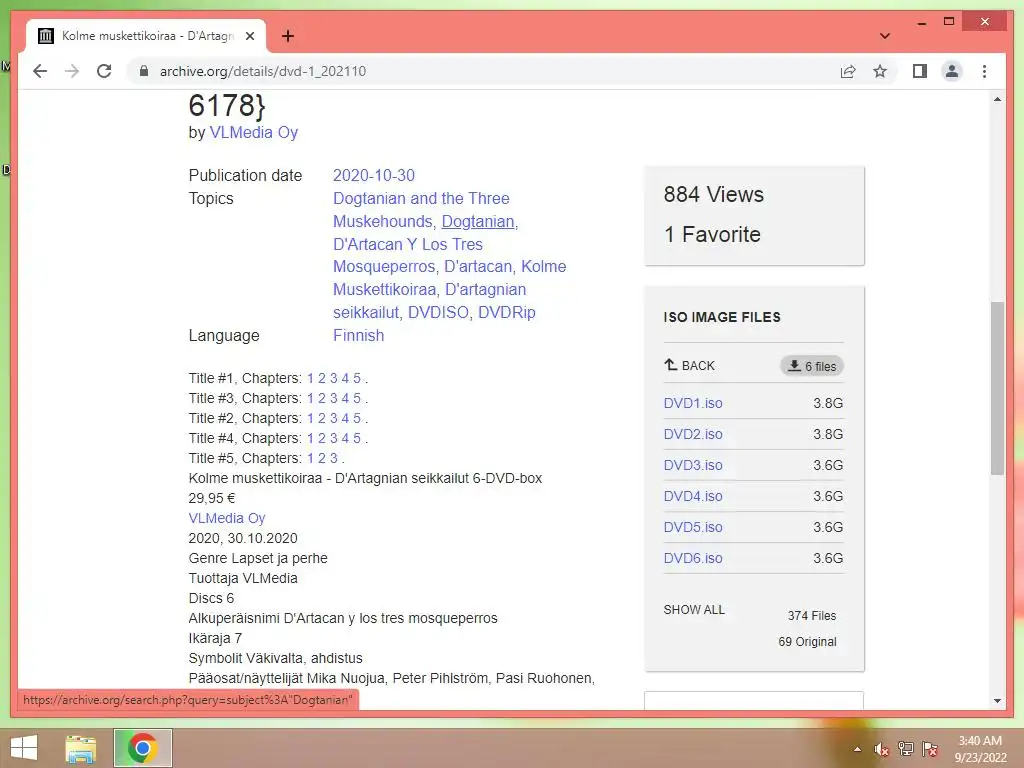Open the 374 Files link
The height and width of the screenshot is (768, 1024).
tap(812, 616)
